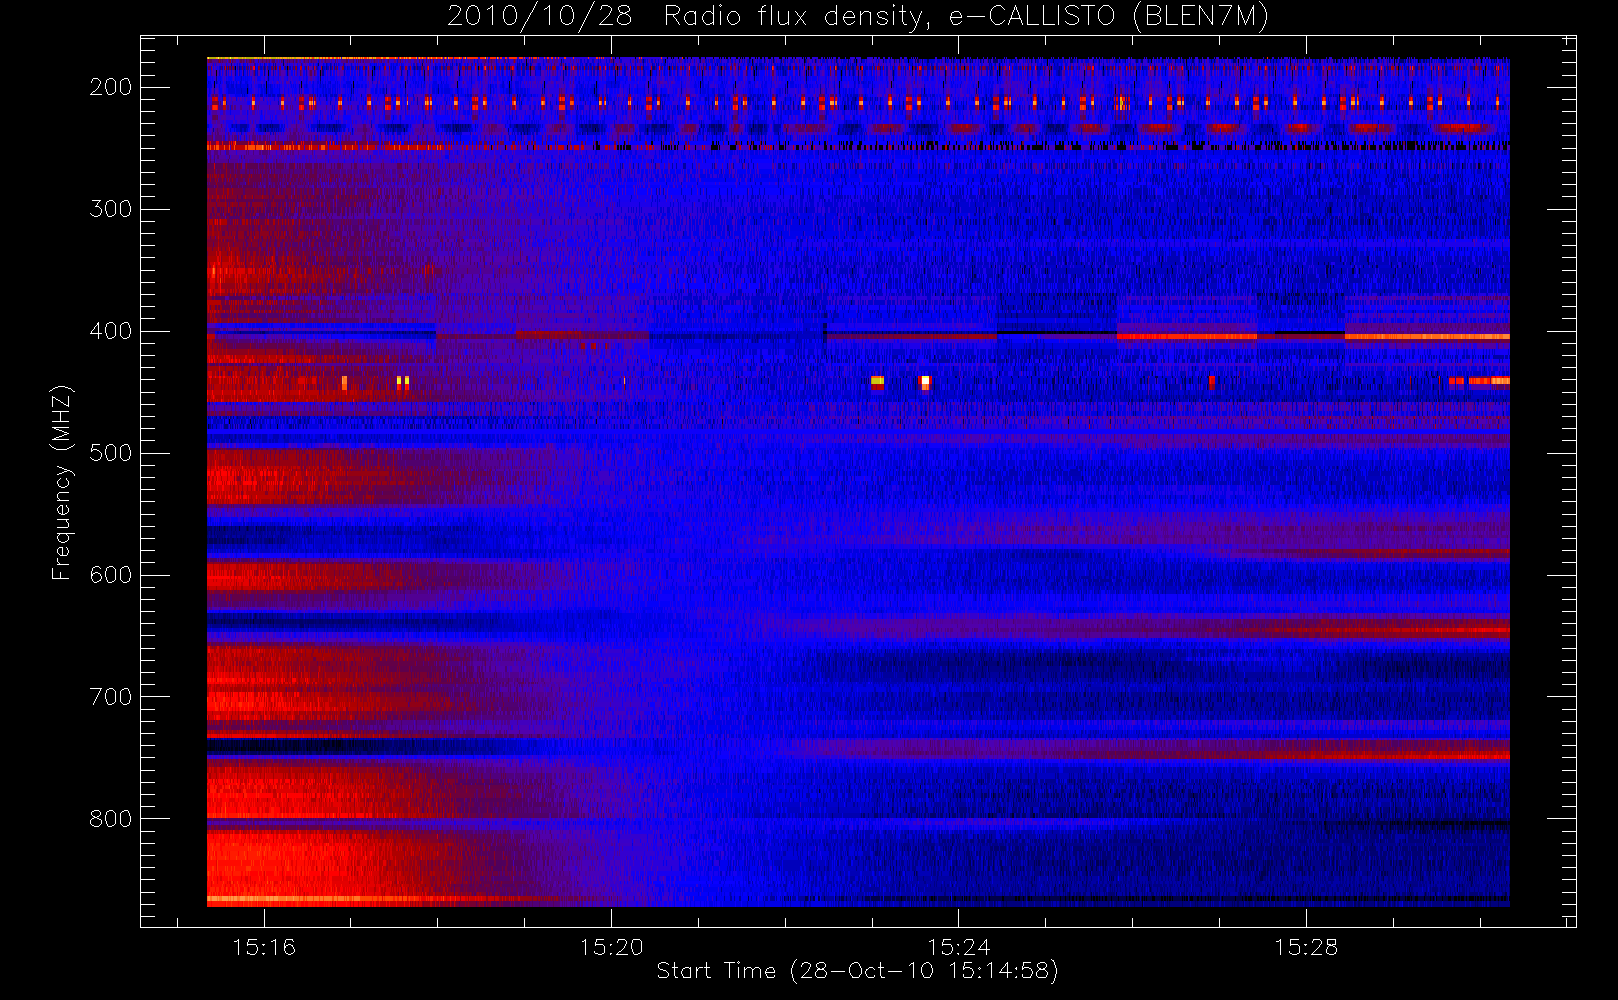Click the 700 frequency tick label
Screen dimensions: 1618x1000
pyautogui.click(x=110, y=697)
